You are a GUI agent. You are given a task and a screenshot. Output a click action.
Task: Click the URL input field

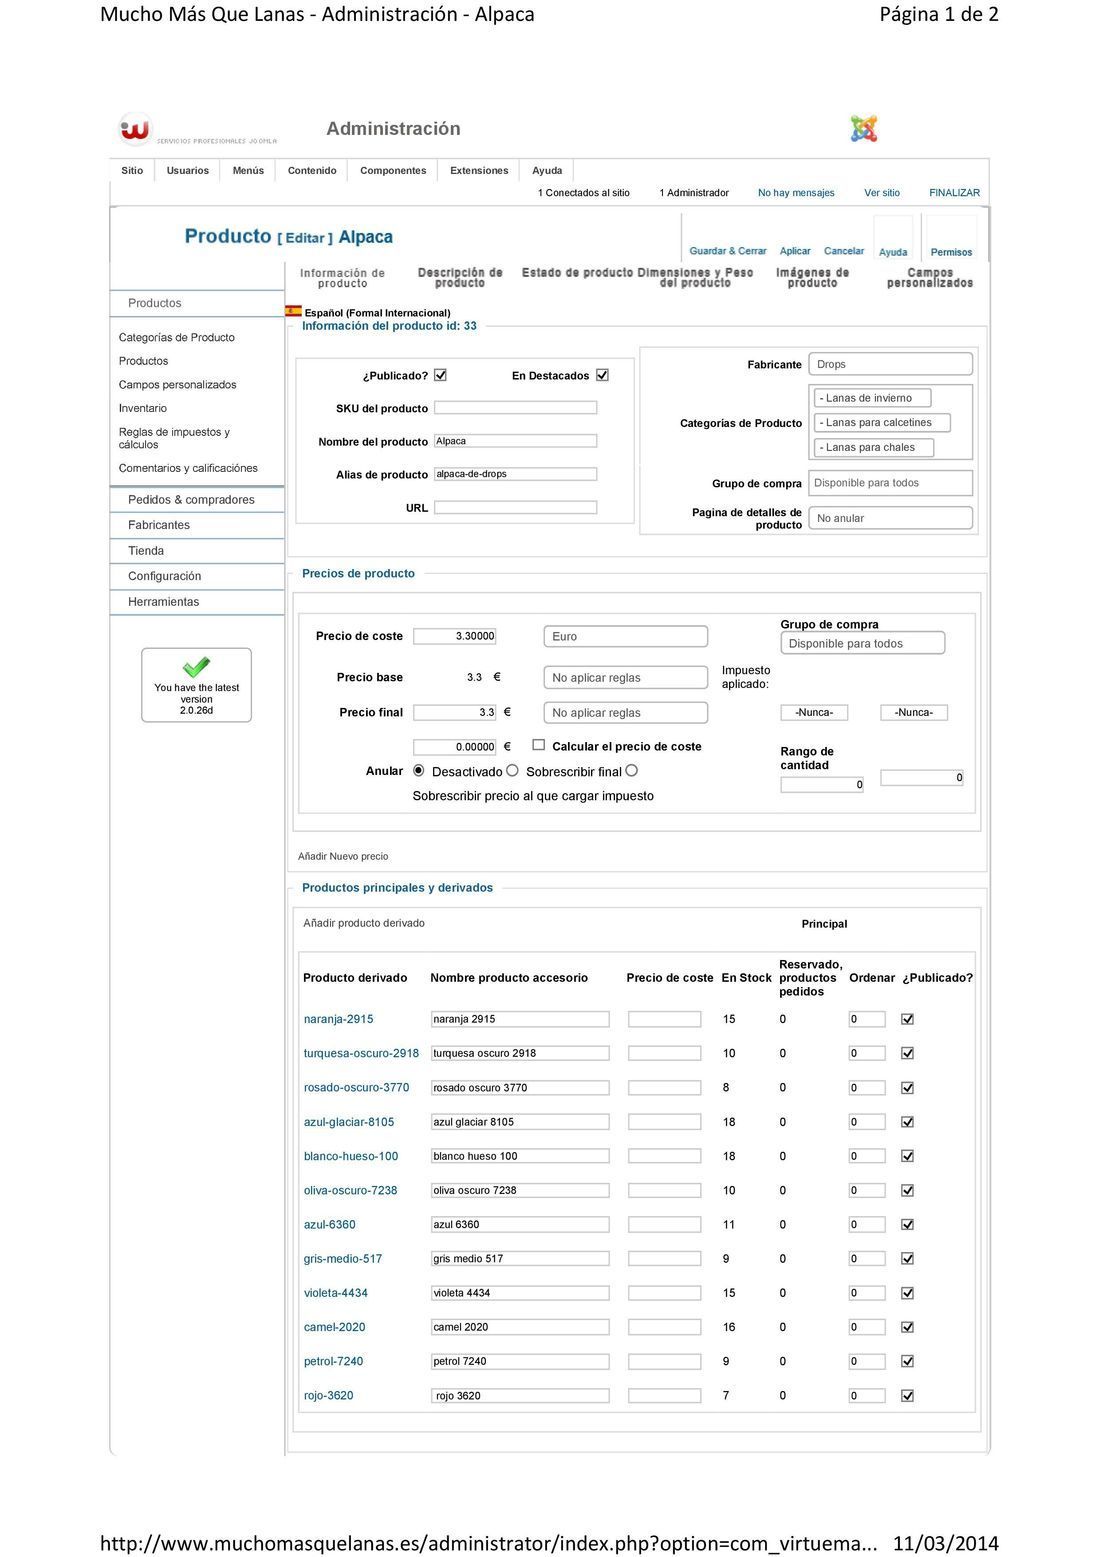tap(516, 508)
